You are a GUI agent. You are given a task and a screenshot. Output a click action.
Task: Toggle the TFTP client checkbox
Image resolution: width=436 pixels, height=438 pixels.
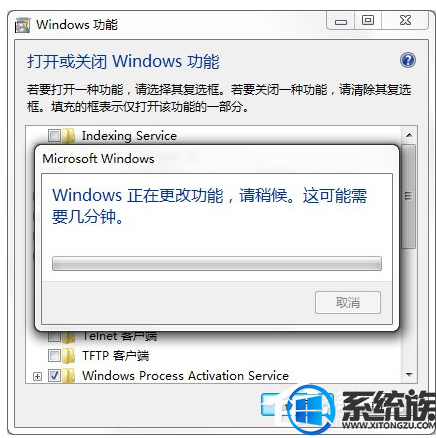pyautogui.click(x=54, y=356)
